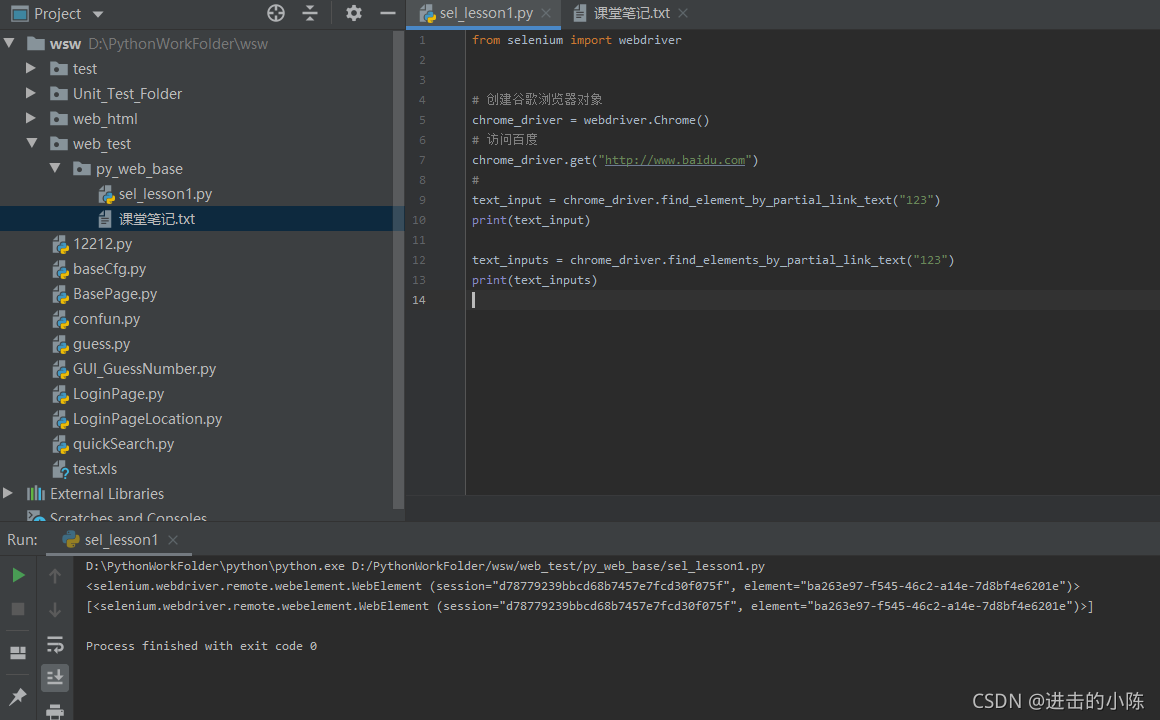Close the 课堂笔记.txt editor tab
Image resolution: width=1160 pixels, height=720 pixels.
click(x=683, y=13)
